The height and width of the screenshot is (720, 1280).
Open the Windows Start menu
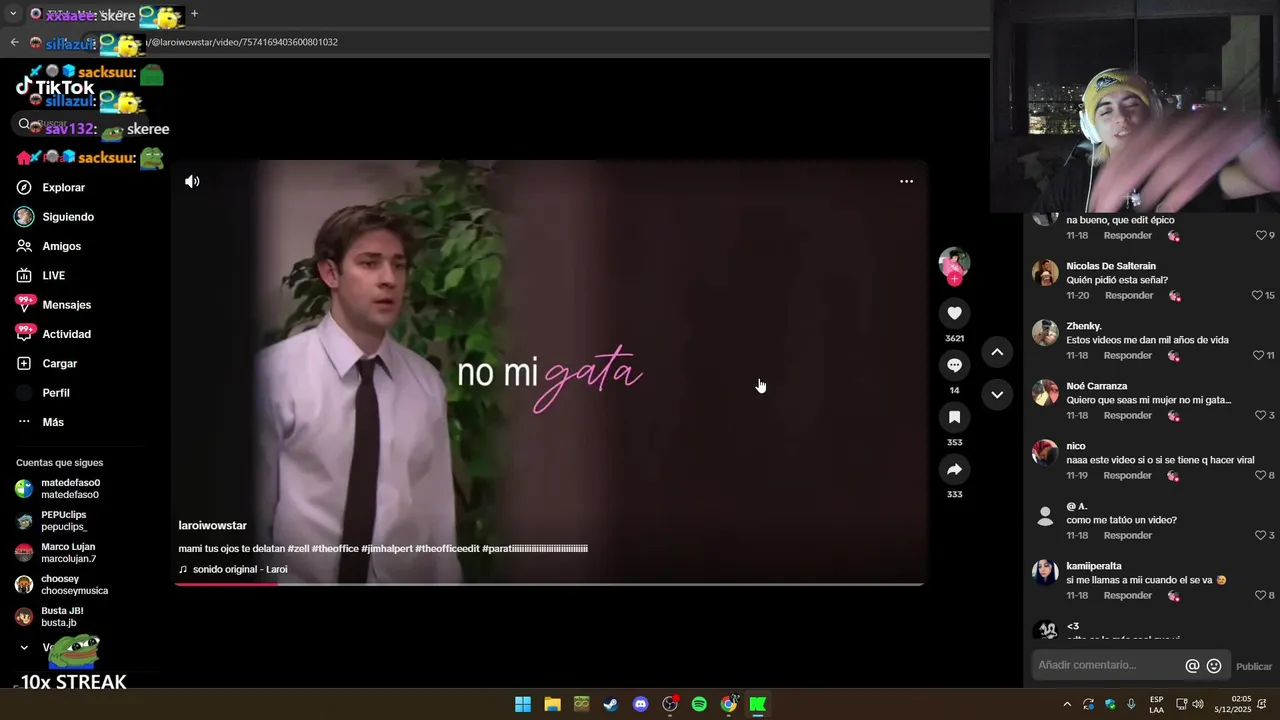(523, 704)
